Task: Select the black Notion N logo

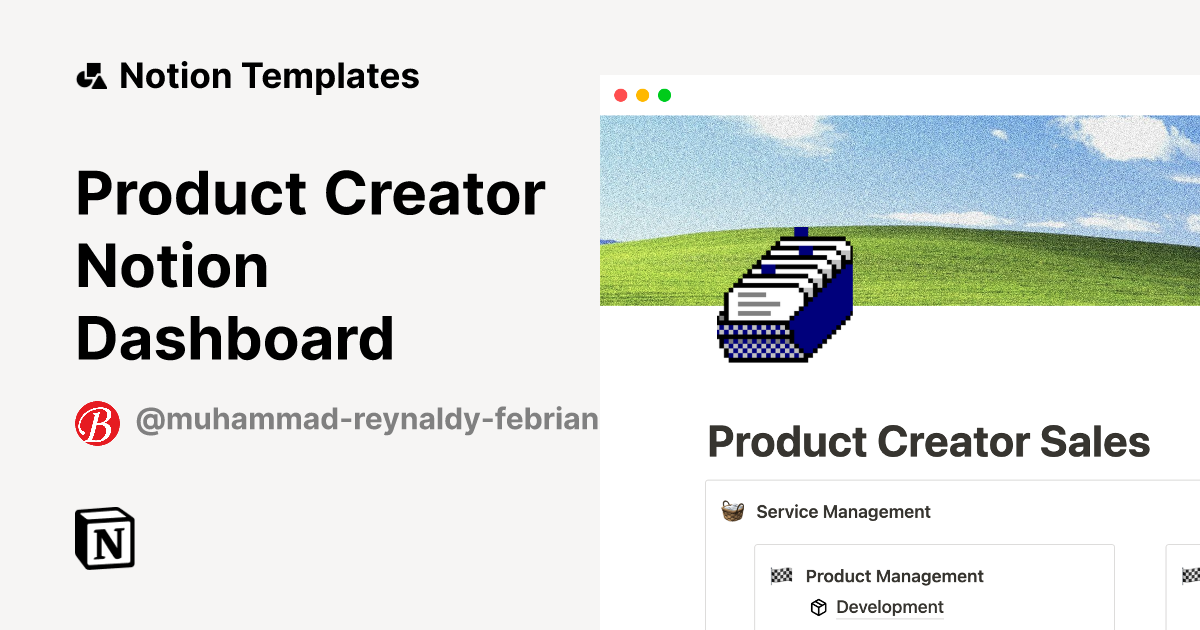Action: point(103,538)
